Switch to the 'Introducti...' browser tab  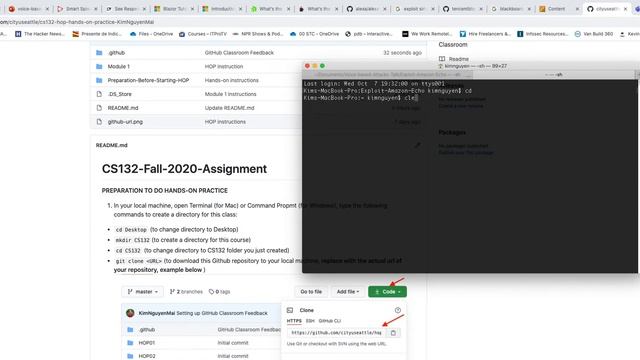(x=221, y=9)
